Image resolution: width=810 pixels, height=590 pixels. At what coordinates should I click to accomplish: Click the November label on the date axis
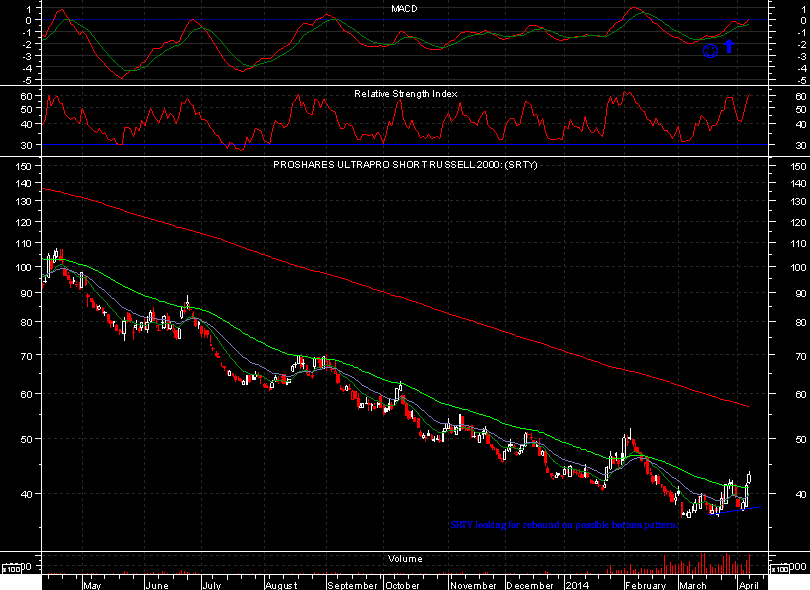coord(473,585)
